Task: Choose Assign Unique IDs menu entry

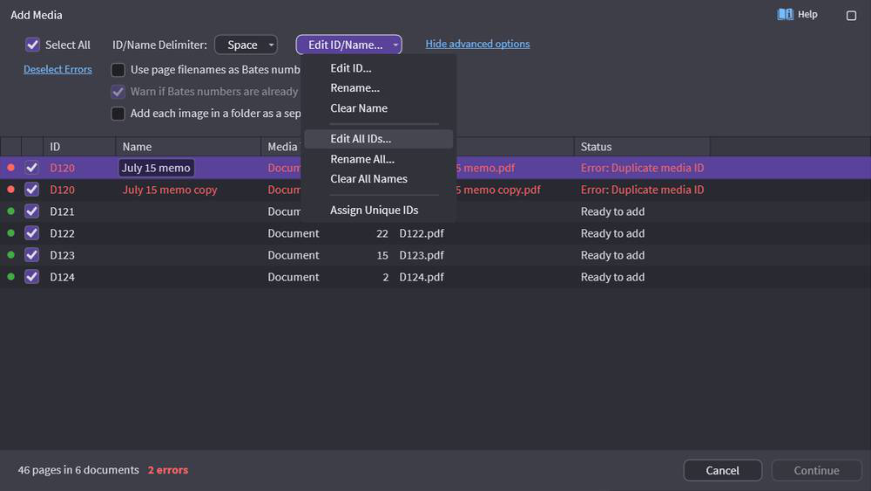Action: pyautogui.click(x=374, y=210)
